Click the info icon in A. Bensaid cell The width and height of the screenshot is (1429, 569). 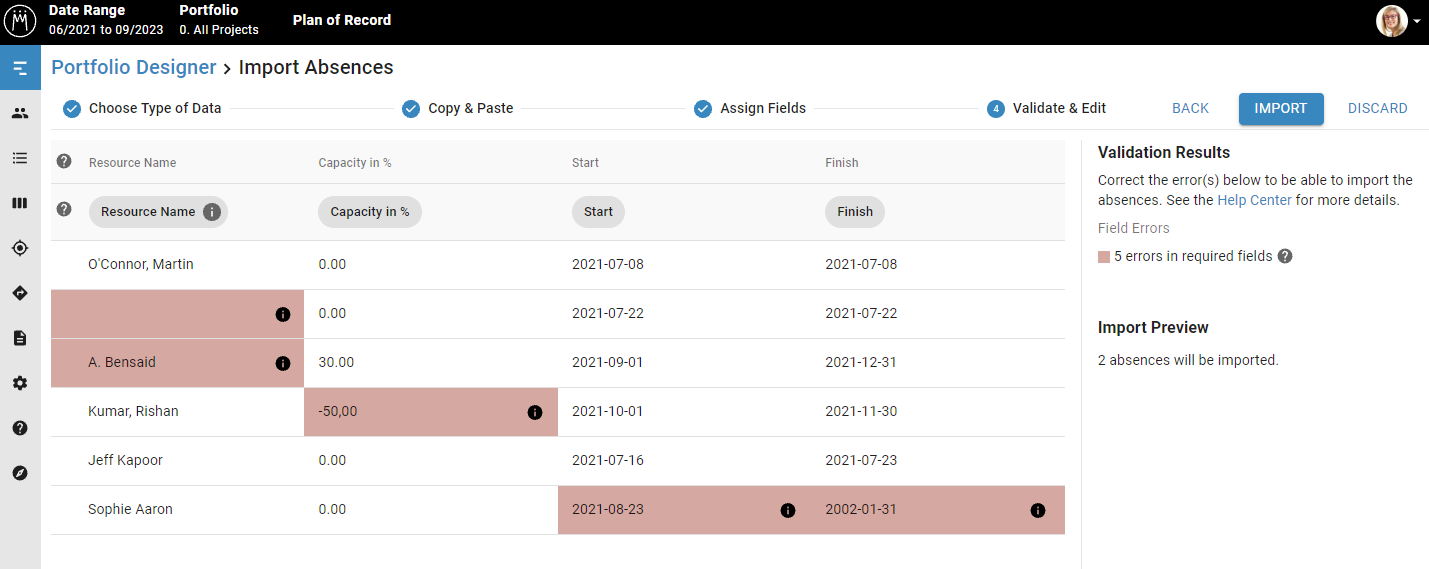click(x=282, y=363)
